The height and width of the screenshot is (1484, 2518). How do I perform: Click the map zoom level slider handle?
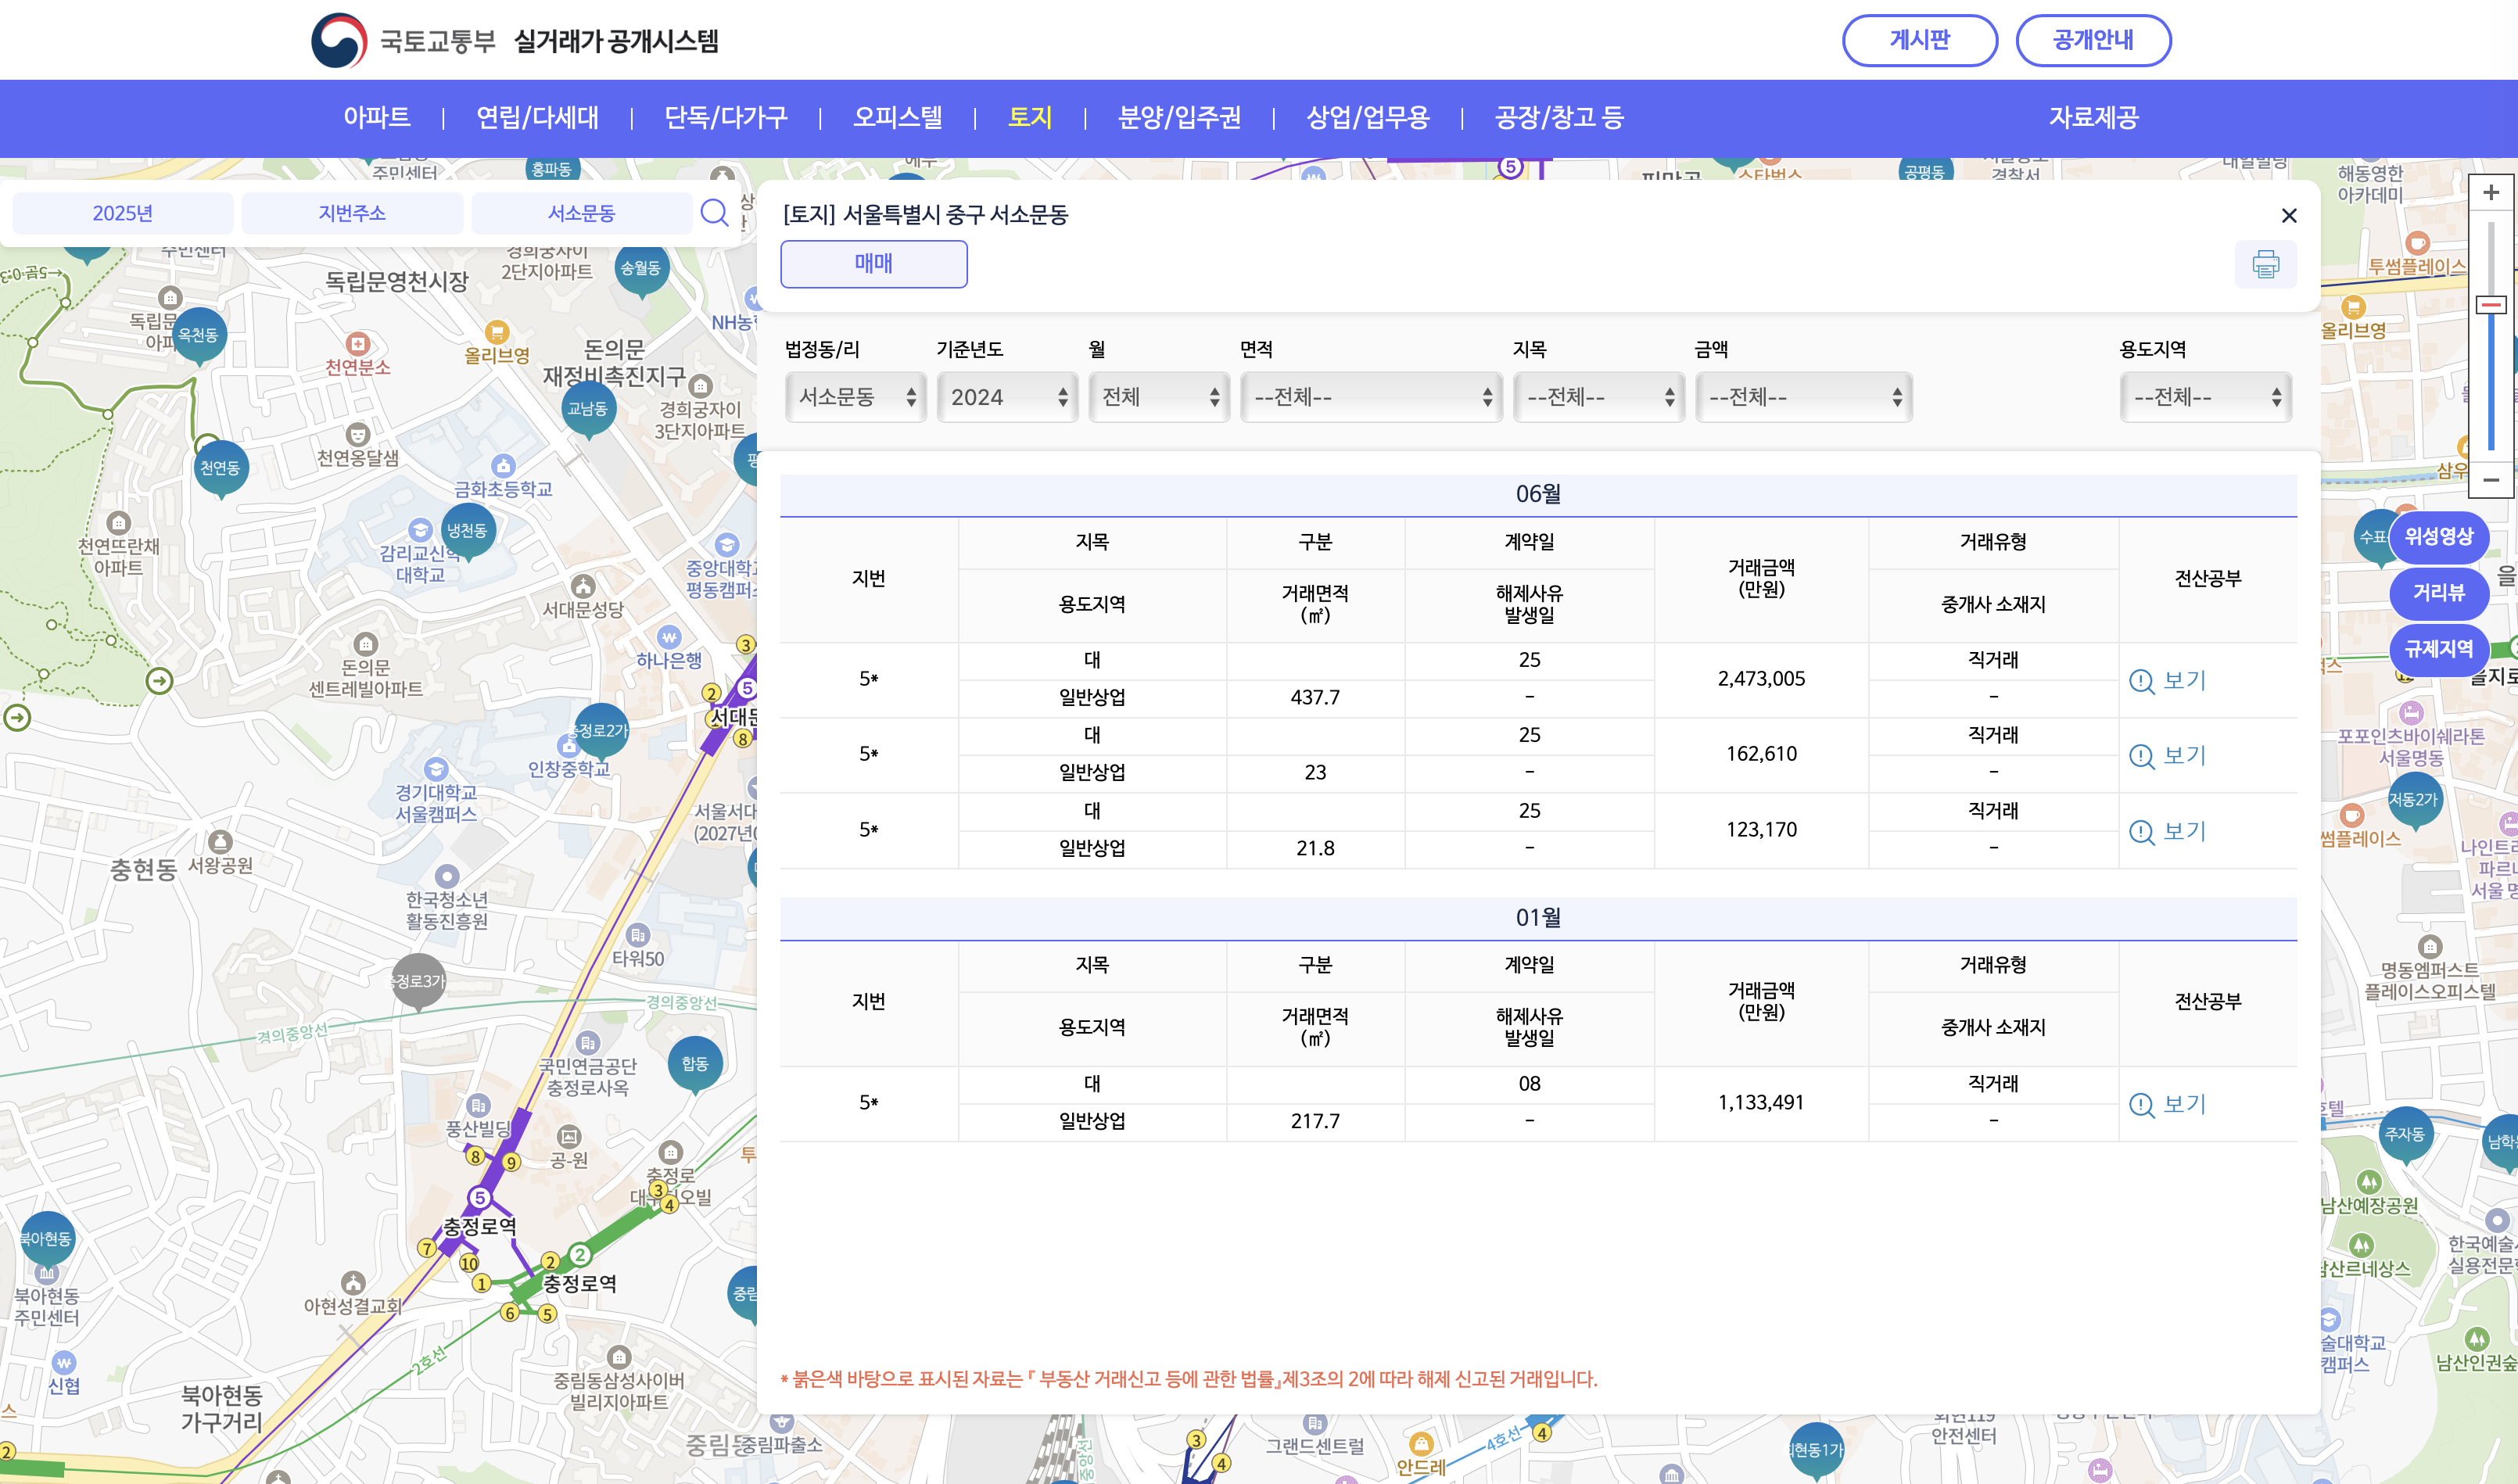click(x=2491, y=304)
